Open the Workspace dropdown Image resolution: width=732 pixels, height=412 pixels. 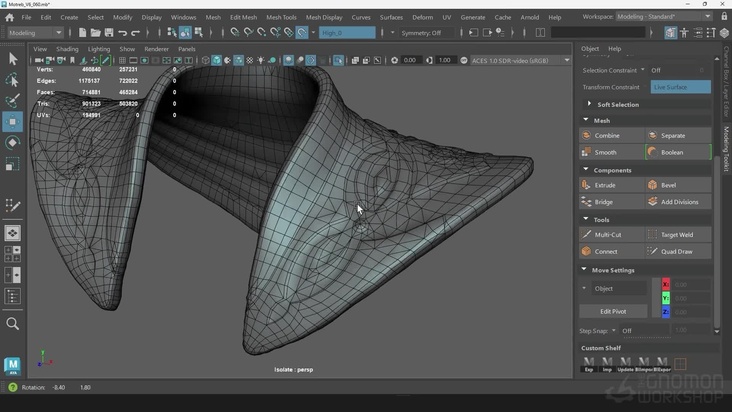664,16
